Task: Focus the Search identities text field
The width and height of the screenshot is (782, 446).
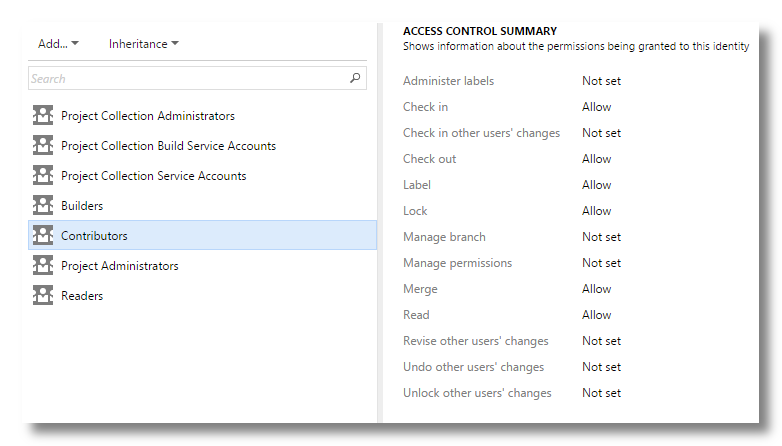Action: 185,78
